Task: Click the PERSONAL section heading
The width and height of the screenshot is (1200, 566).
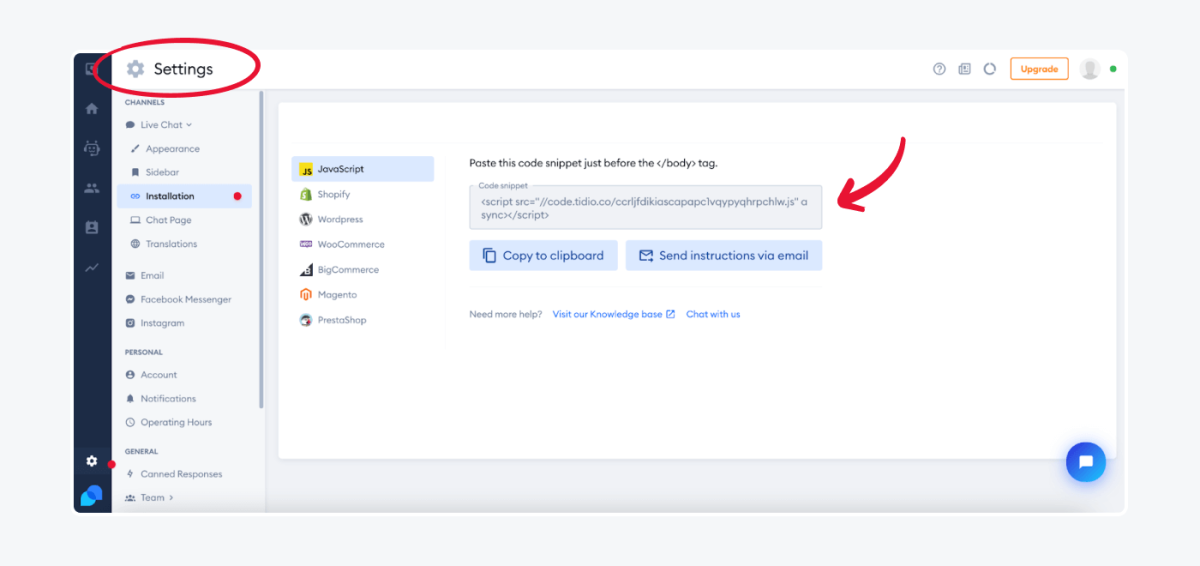Action: tap(144, 352)
